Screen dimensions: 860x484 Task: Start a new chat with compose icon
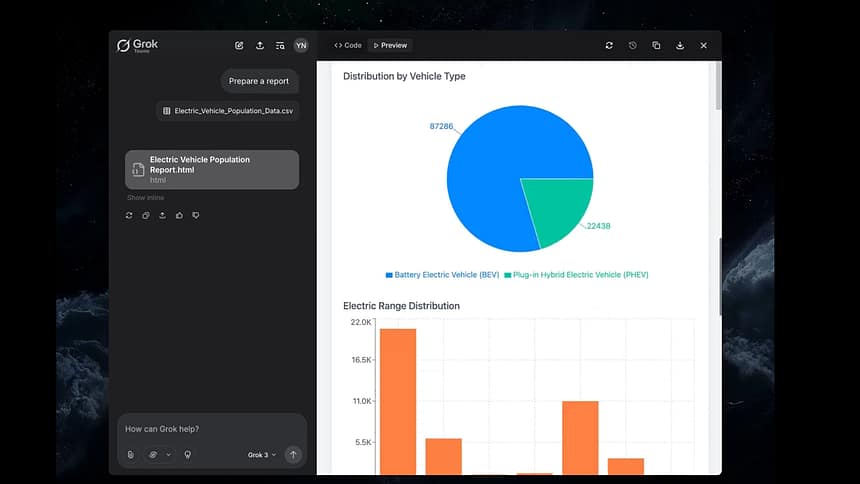tap(239, 45)
